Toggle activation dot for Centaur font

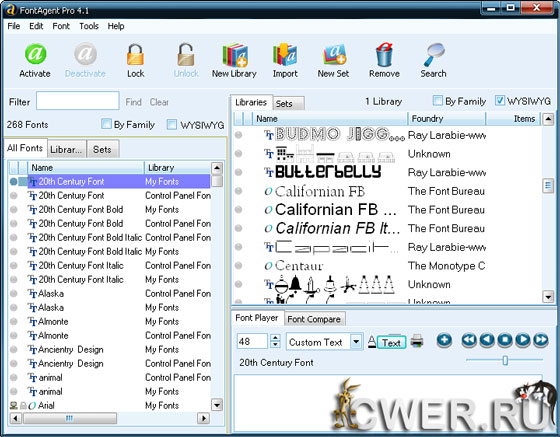(238, 265)
